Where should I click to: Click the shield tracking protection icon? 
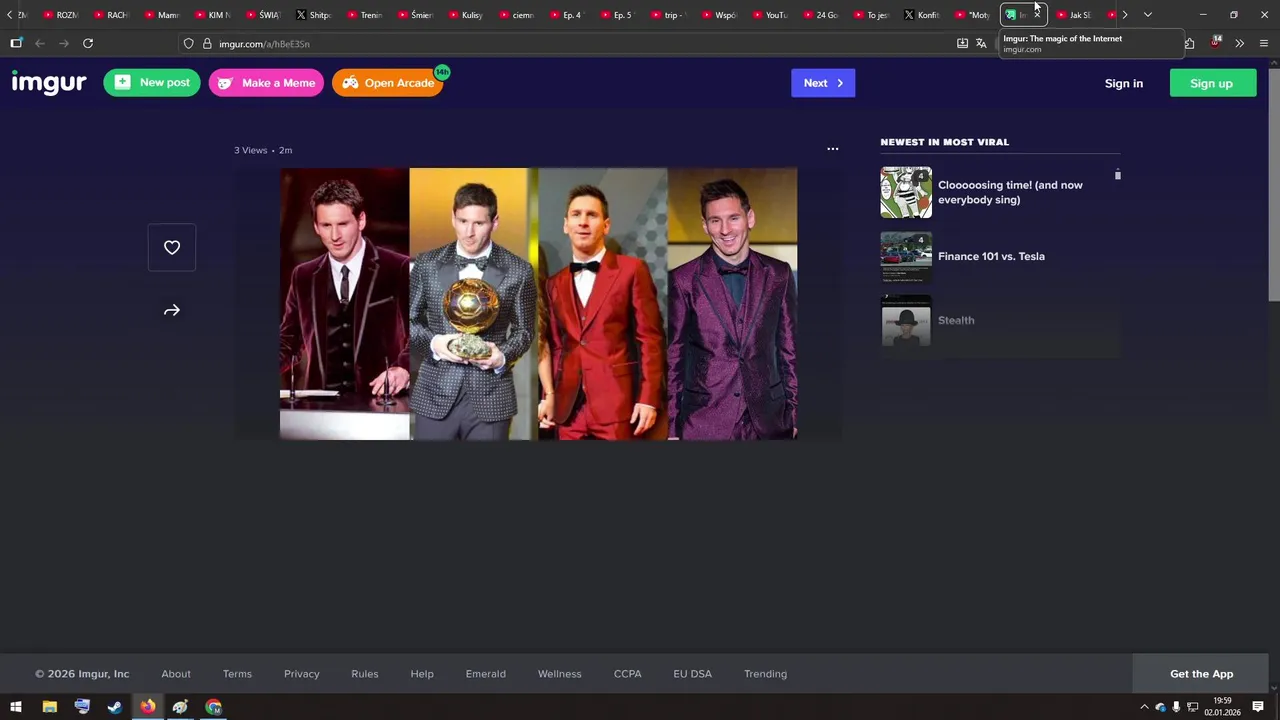188,44
